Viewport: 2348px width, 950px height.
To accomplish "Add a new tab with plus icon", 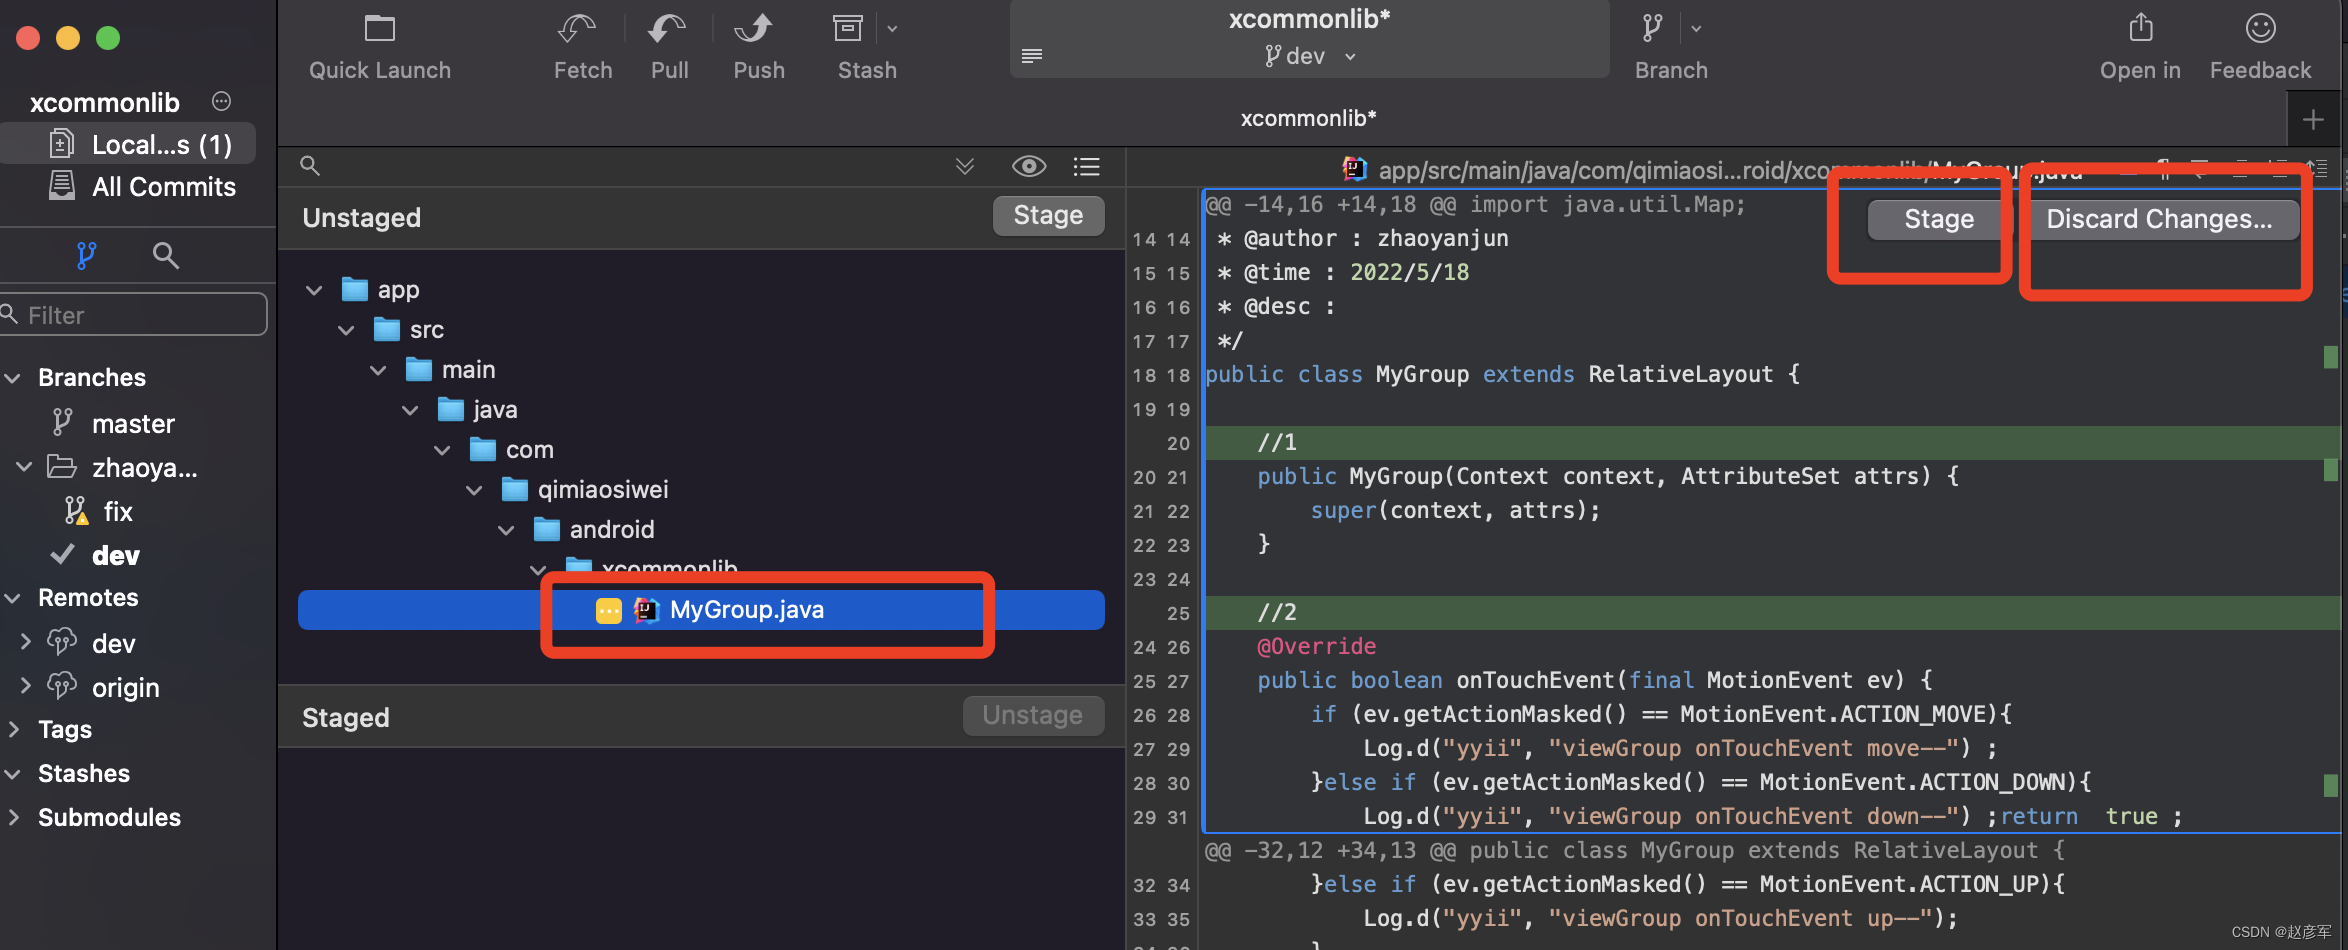I will pyautogui.click(x=2313, y=120).
